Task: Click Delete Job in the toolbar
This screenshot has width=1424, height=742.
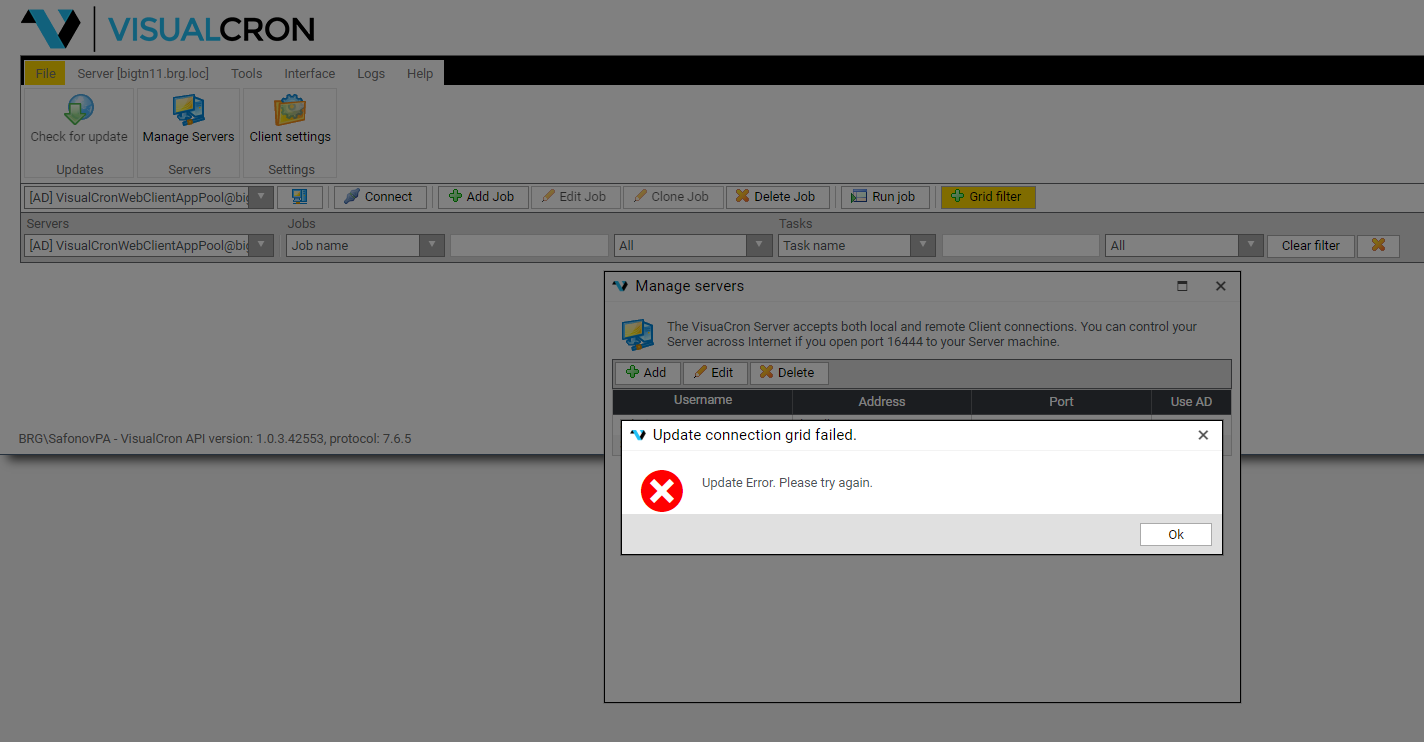Action: [x=777, y=196]
